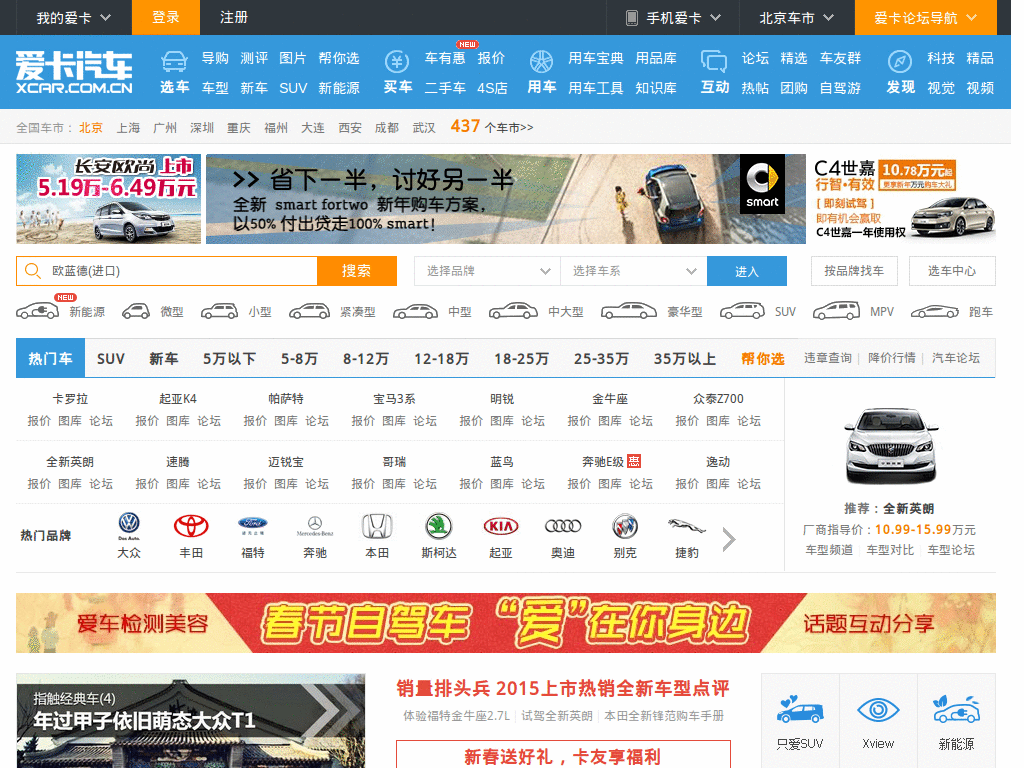This screenshot has width=1024, height=768.
Task: Click the 新能源 plug car icon at the bottom right
Action: point(957,710)
